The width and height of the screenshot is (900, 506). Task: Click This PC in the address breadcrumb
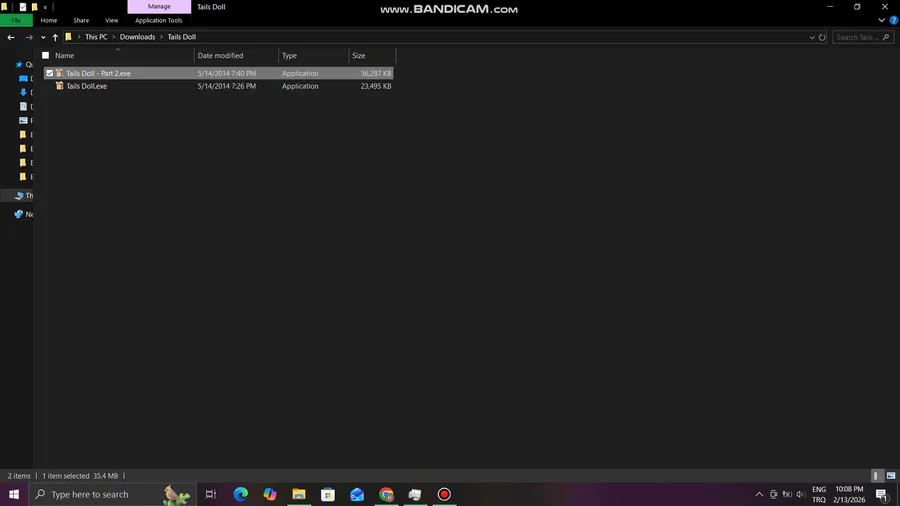[96, 37]
